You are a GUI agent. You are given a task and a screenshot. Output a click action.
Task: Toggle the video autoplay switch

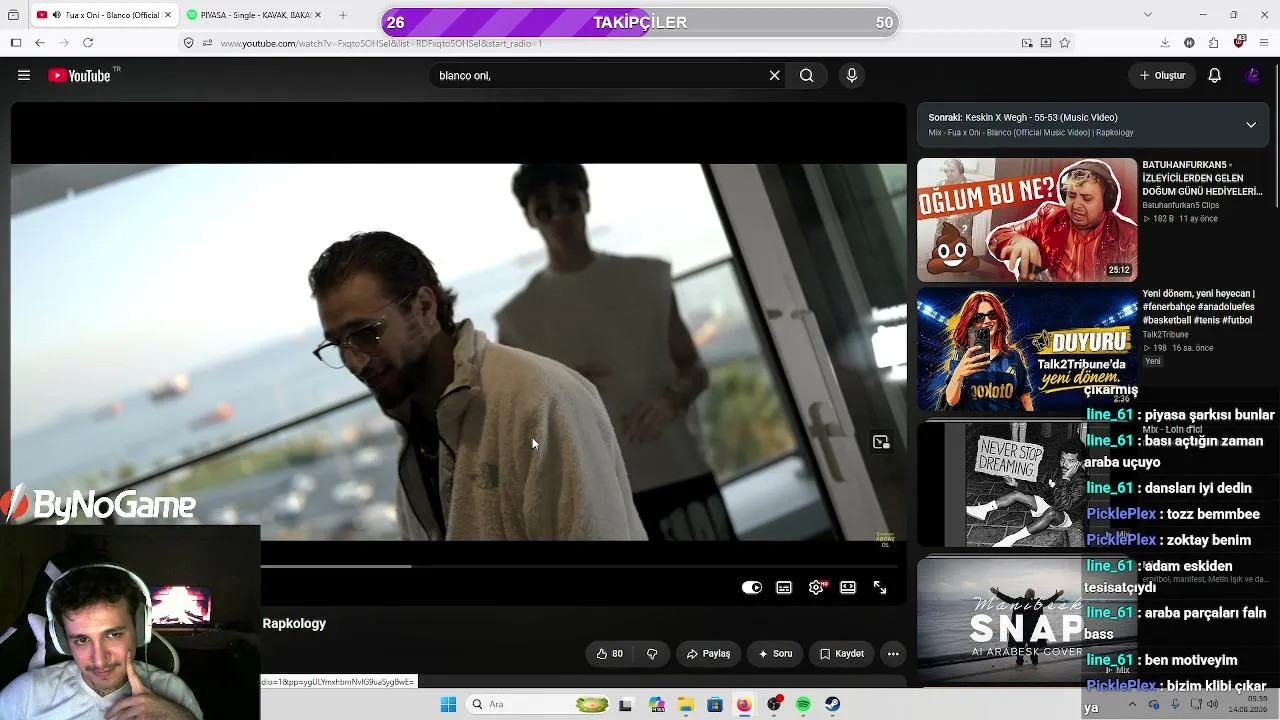pos(752,588)
